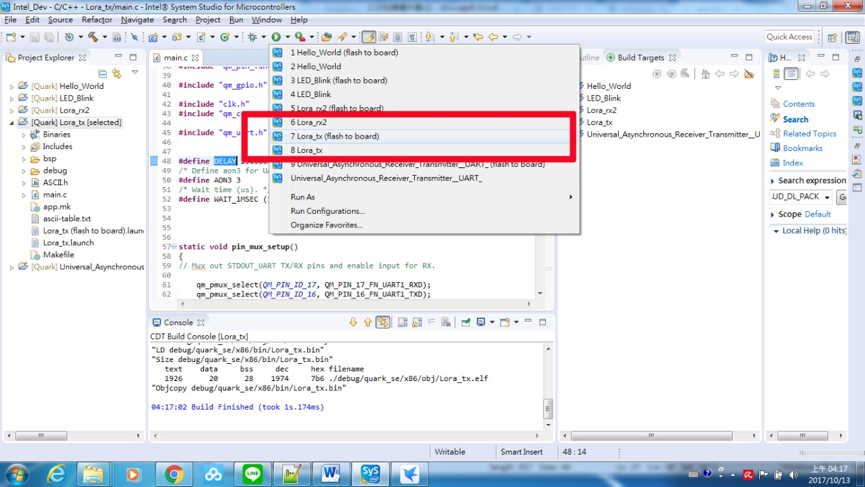Click the Related Topics link
Screen dimensions: 865x487
pos(809,133)
